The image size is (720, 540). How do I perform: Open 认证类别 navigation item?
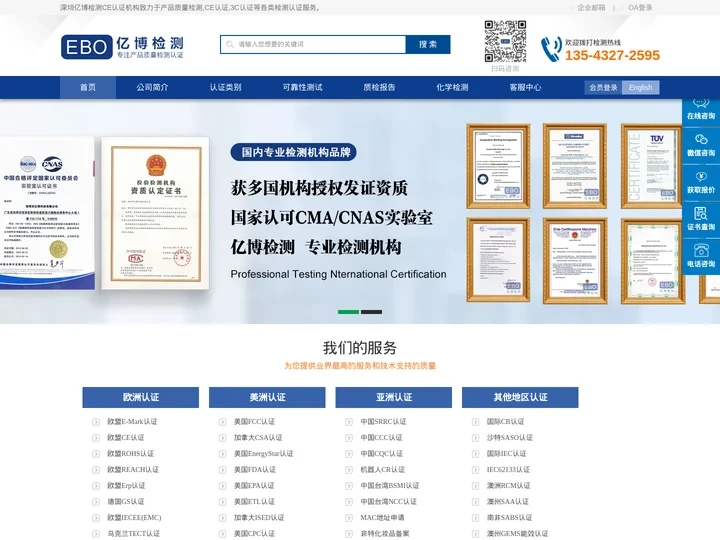225,87
